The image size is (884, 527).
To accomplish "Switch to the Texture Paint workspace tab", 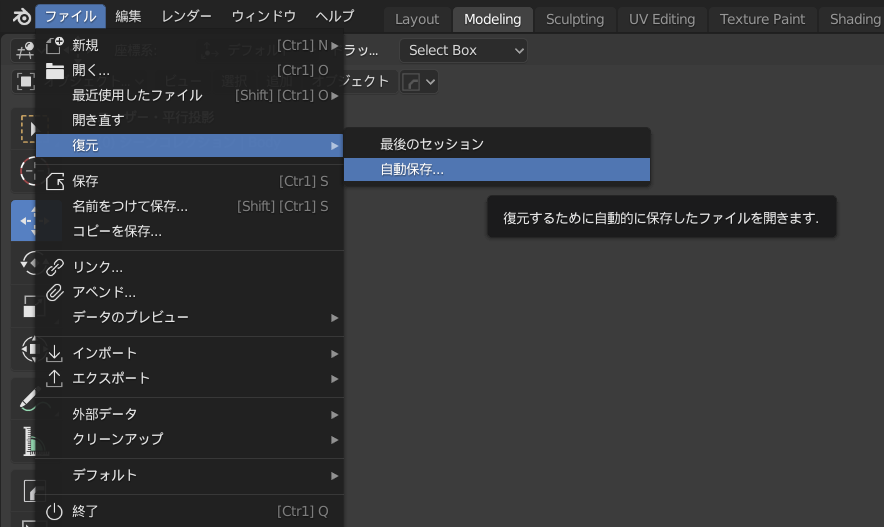I will [762, 19].
